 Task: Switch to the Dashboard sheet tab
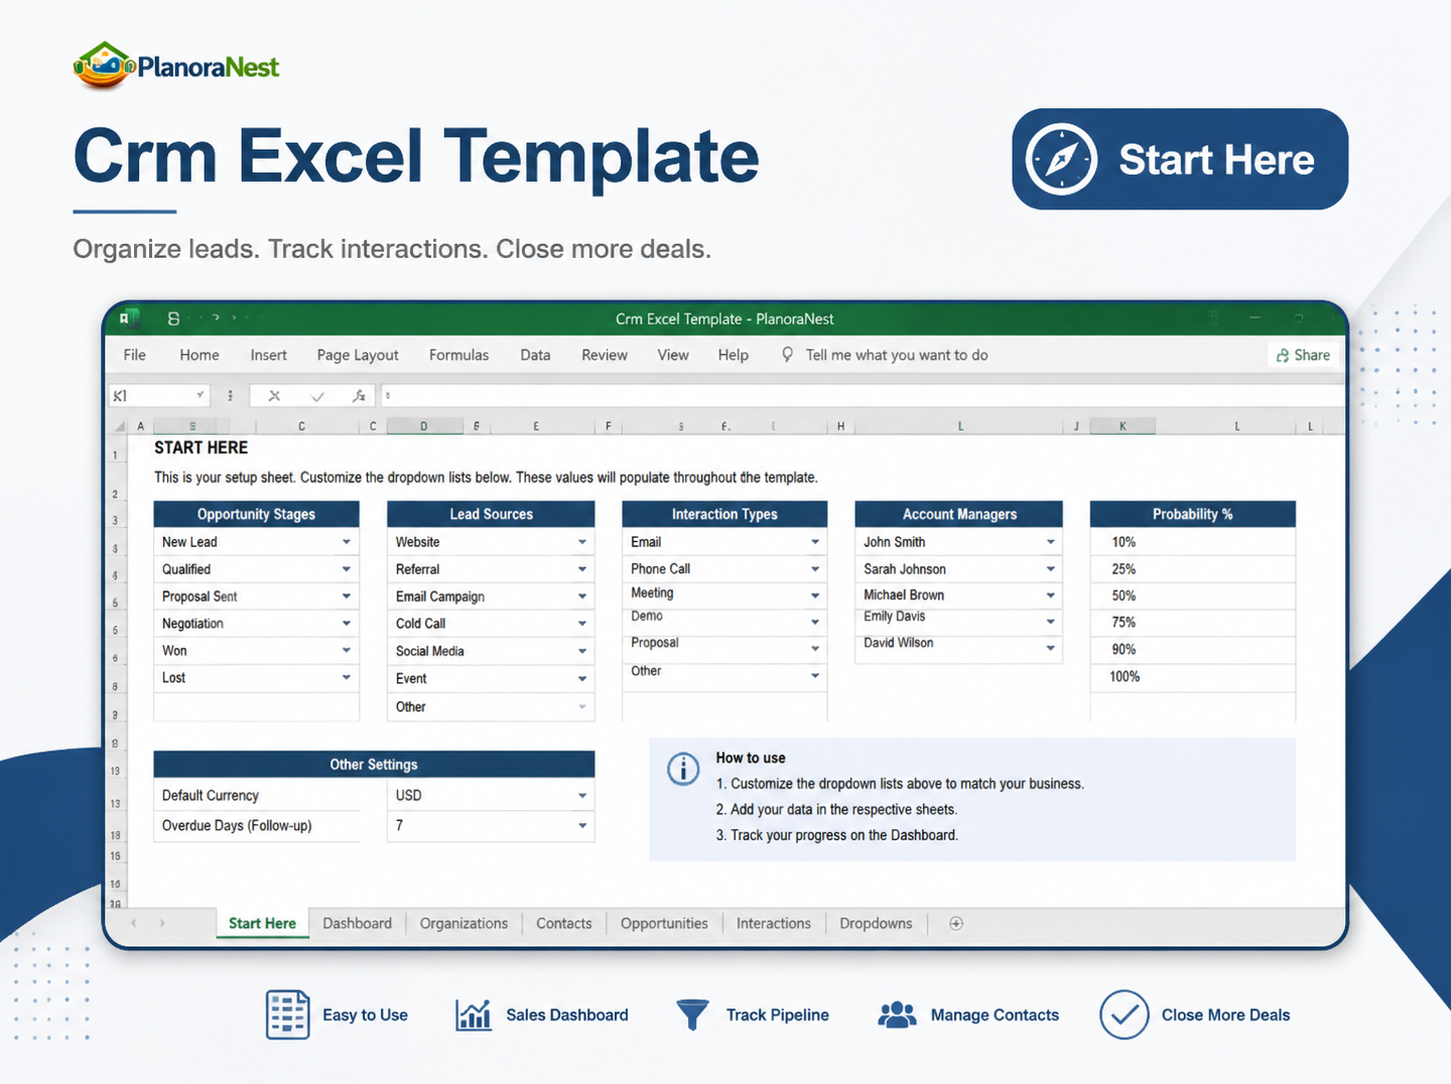(357, 923)
